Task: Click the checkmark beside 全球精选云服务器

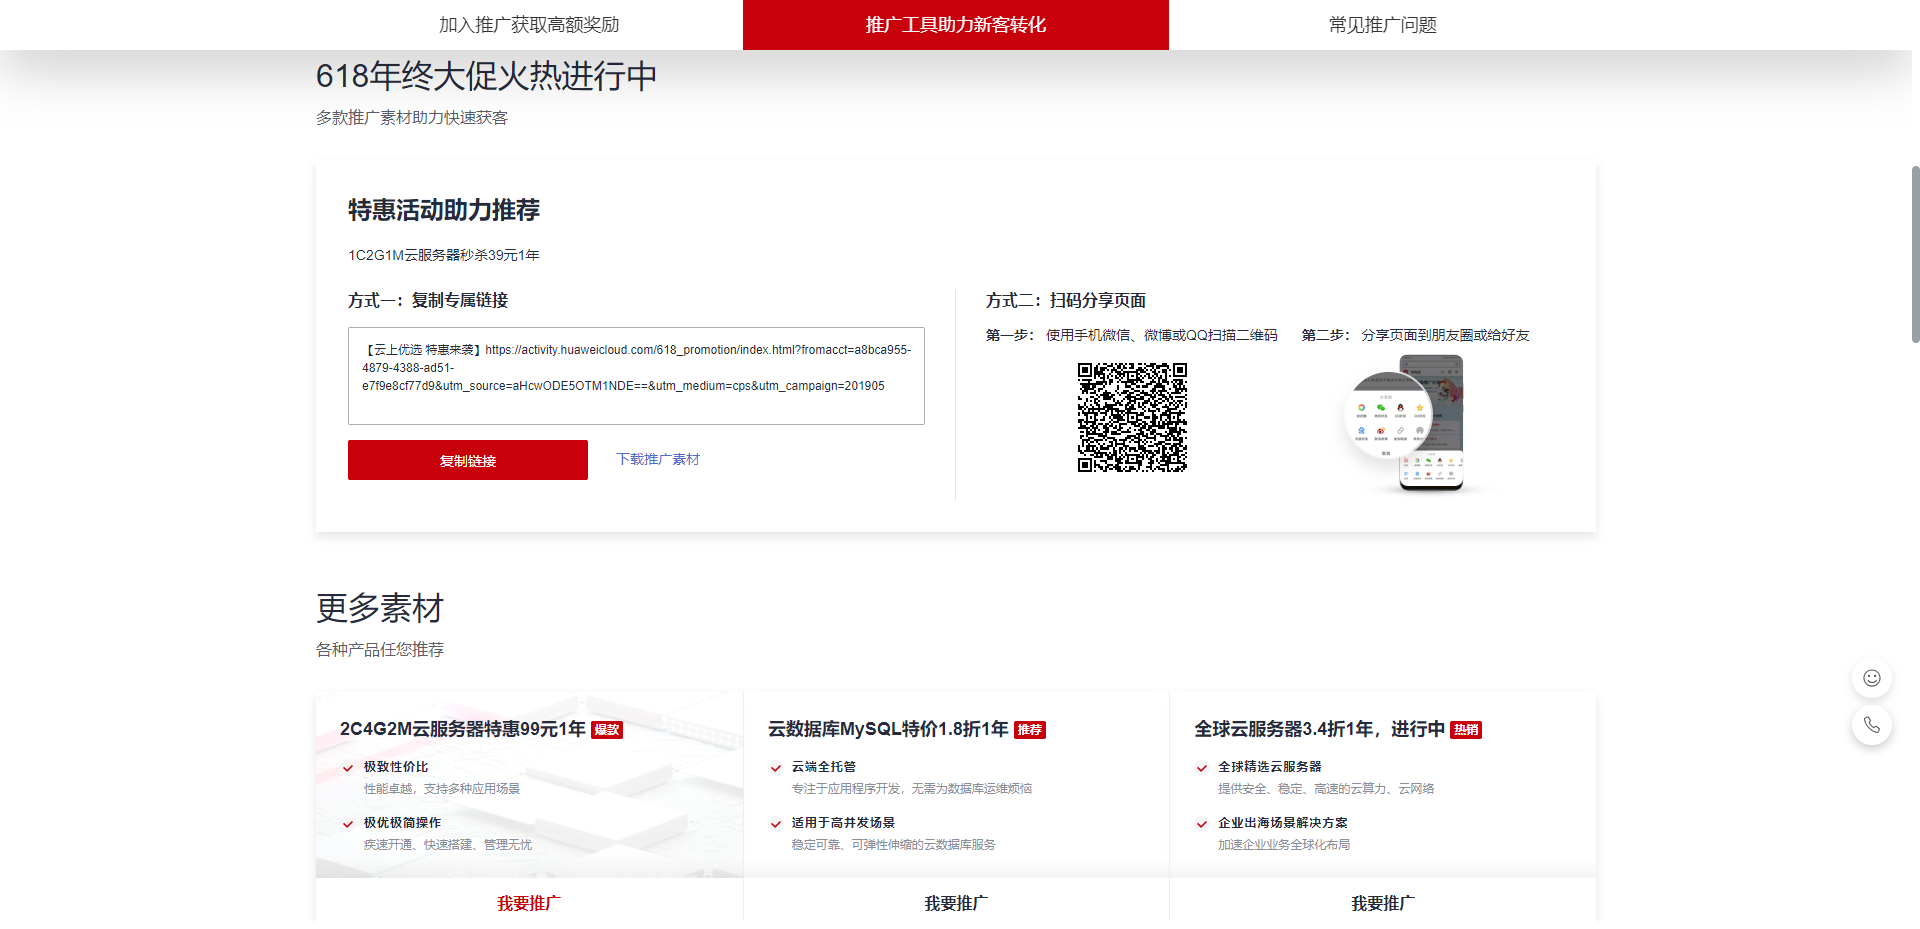Action: (x=1202, y=768)
